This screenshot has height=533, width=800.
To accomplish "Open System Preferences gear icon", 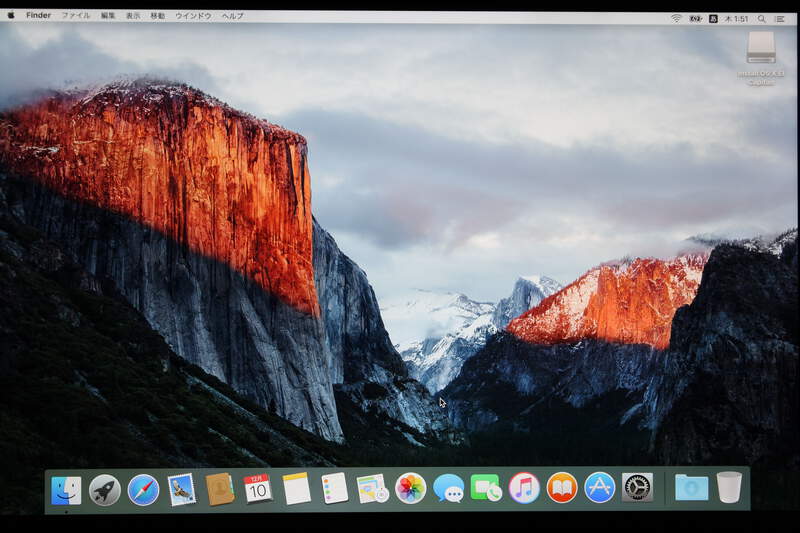I will point(637,488).
